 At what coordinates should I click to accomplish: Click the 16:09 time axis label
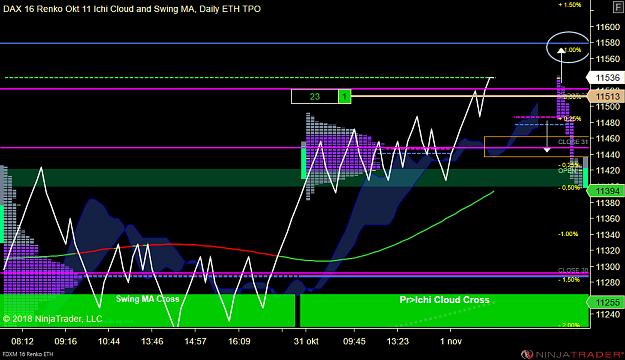[239, 341]
